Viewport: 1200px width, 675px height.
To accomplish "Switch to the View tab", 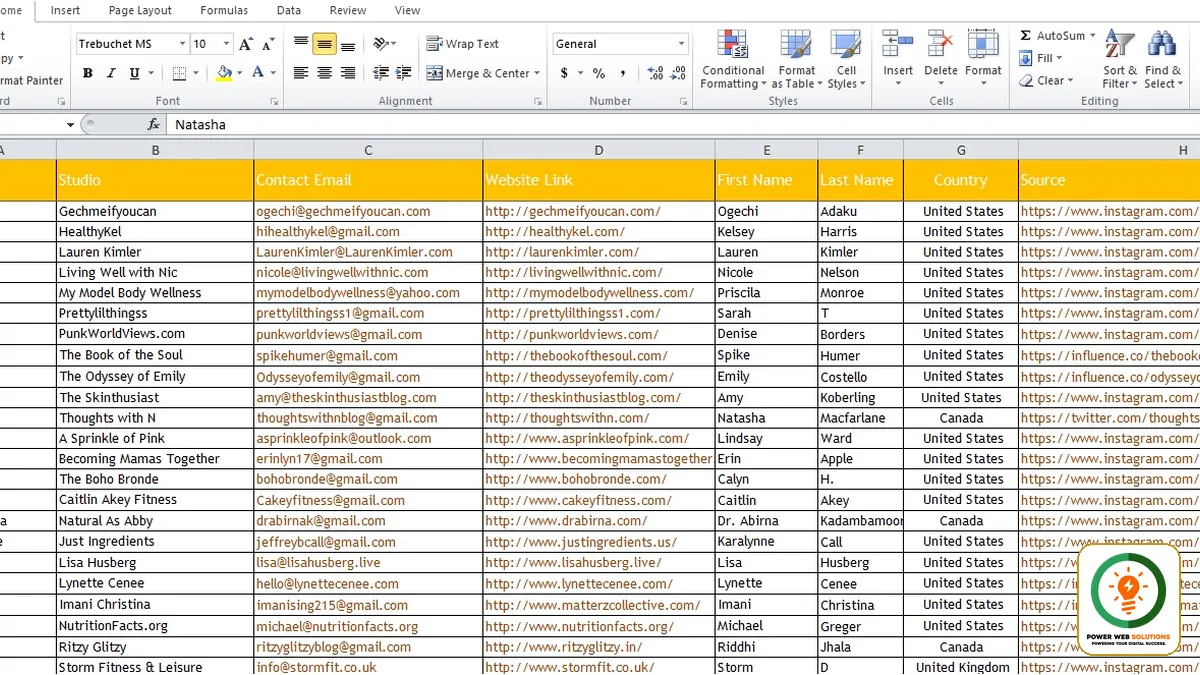I will tap(407, 11).
